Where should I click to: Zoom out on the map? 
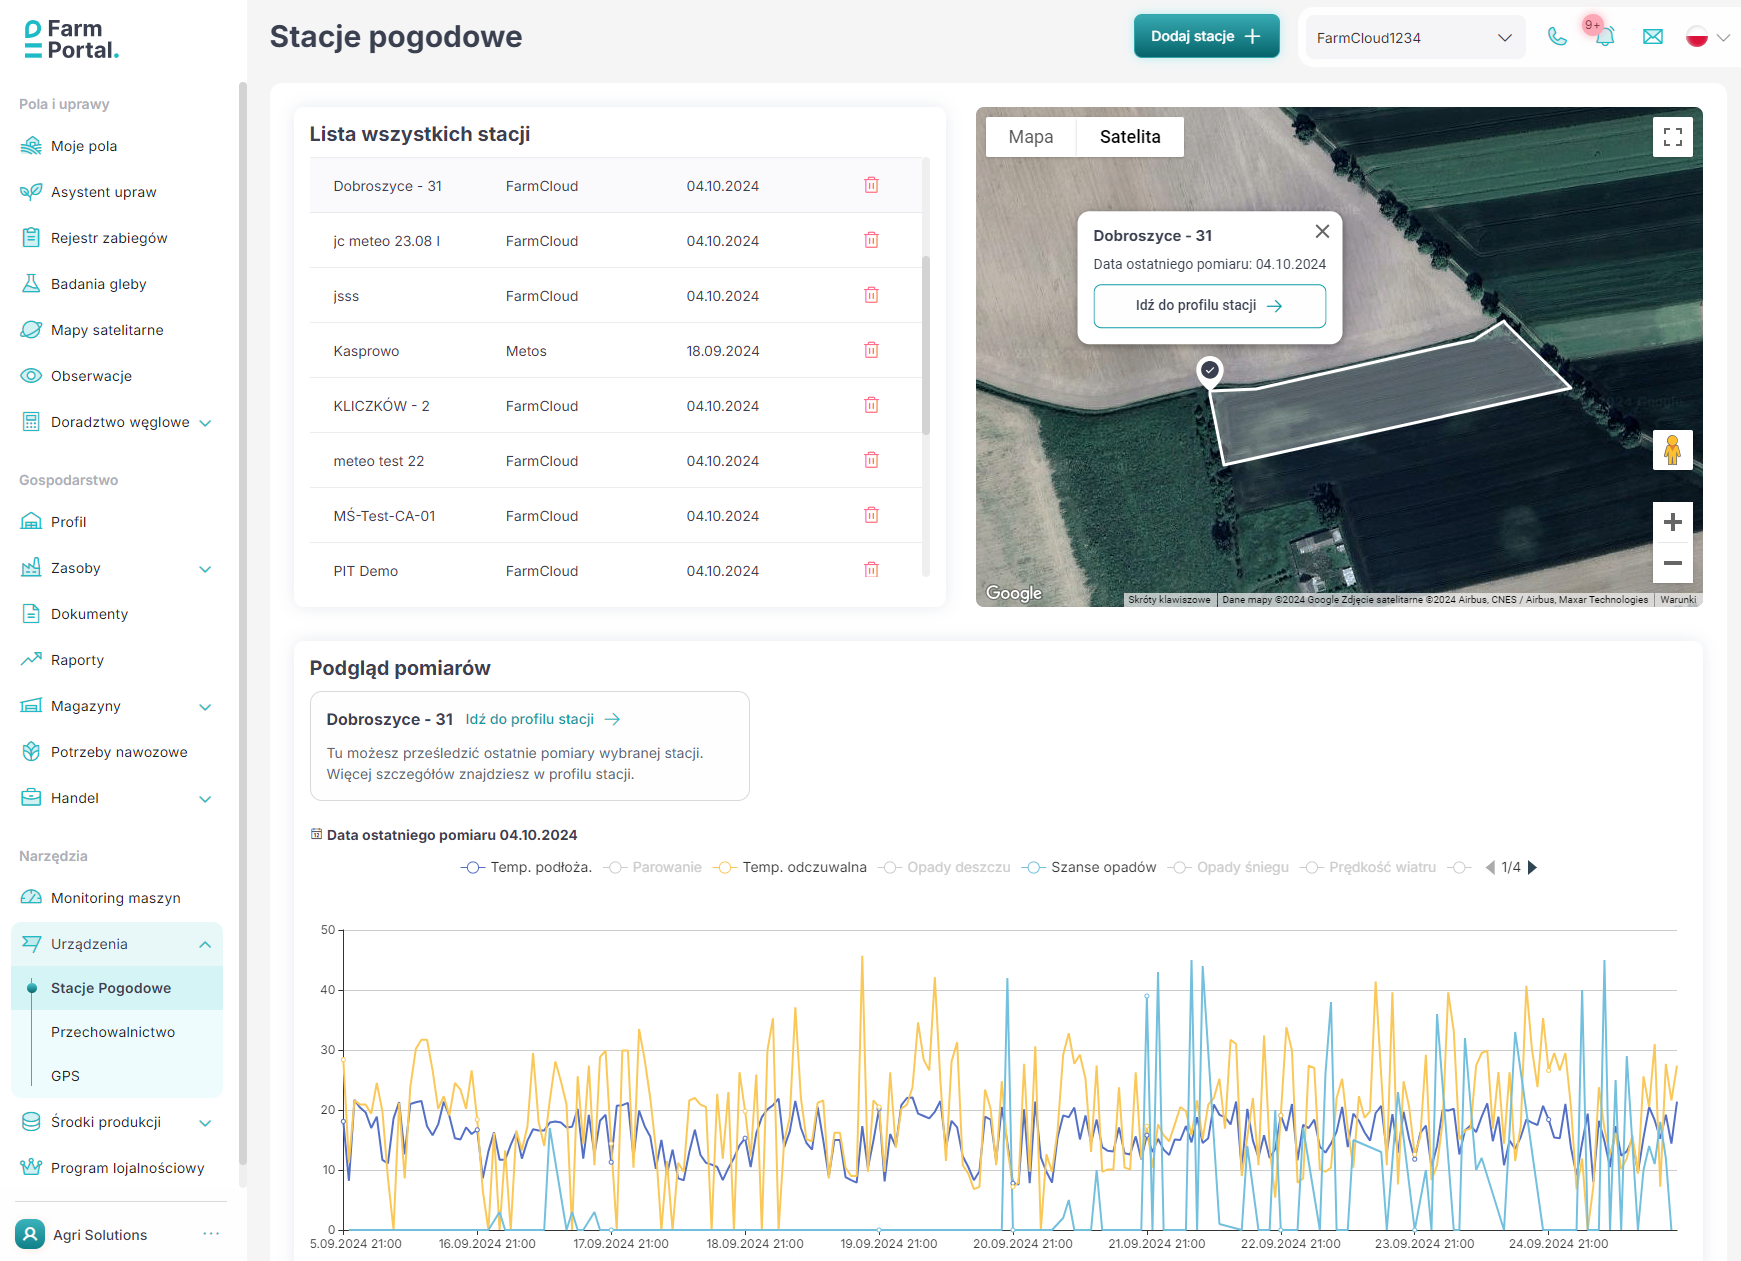pos(1673,563)
